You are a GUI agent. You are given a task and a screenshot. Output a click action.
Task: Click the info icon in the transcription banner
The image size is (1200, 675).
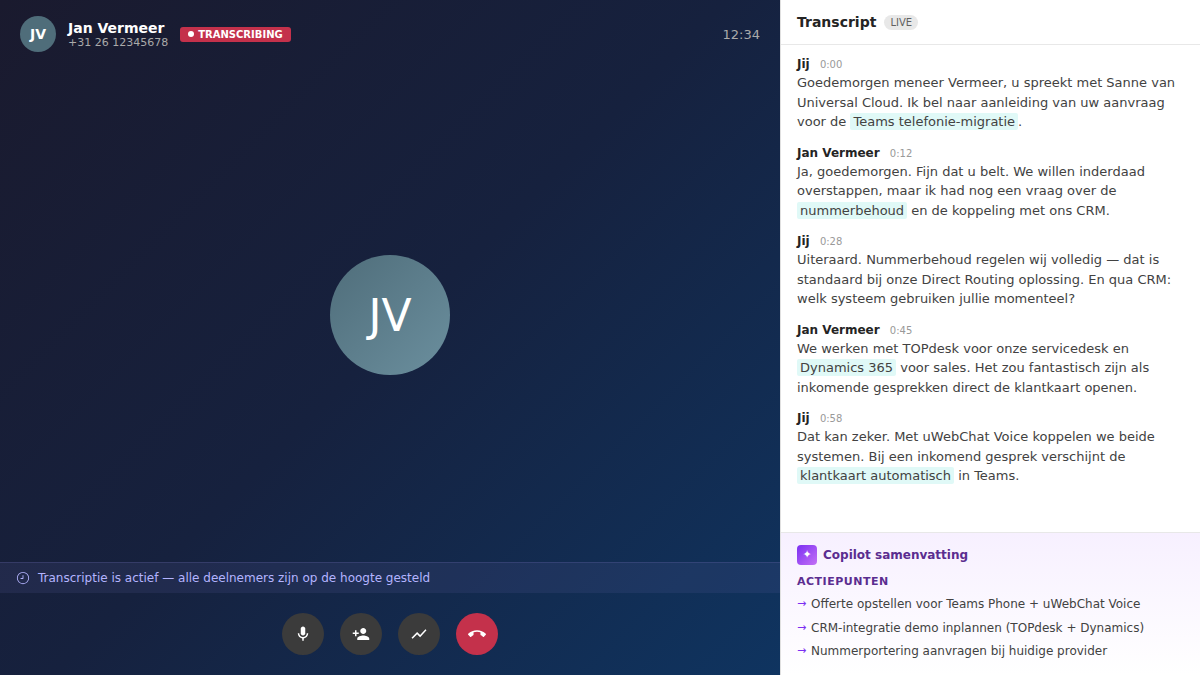coord(22,577)
